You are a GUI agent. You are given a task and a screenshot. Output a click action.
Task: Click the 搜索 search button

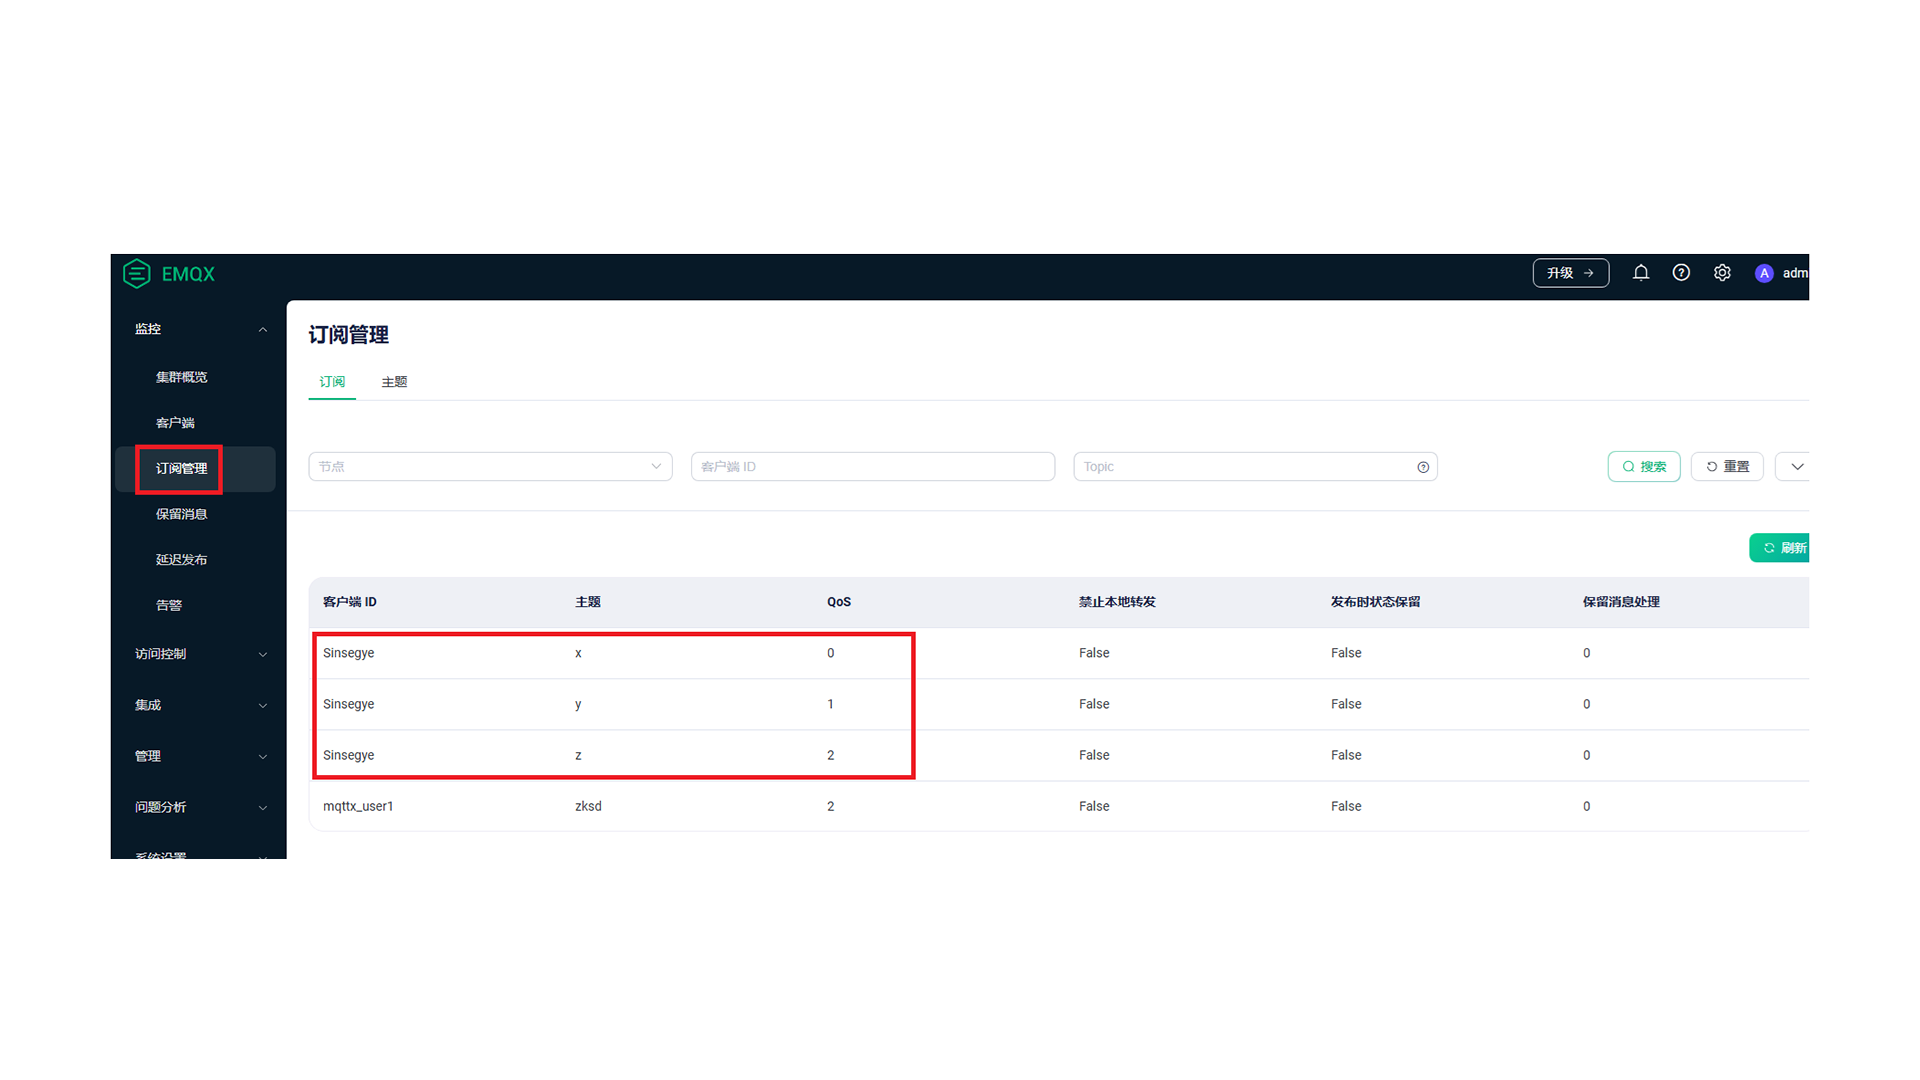[x=1644, y=467]
